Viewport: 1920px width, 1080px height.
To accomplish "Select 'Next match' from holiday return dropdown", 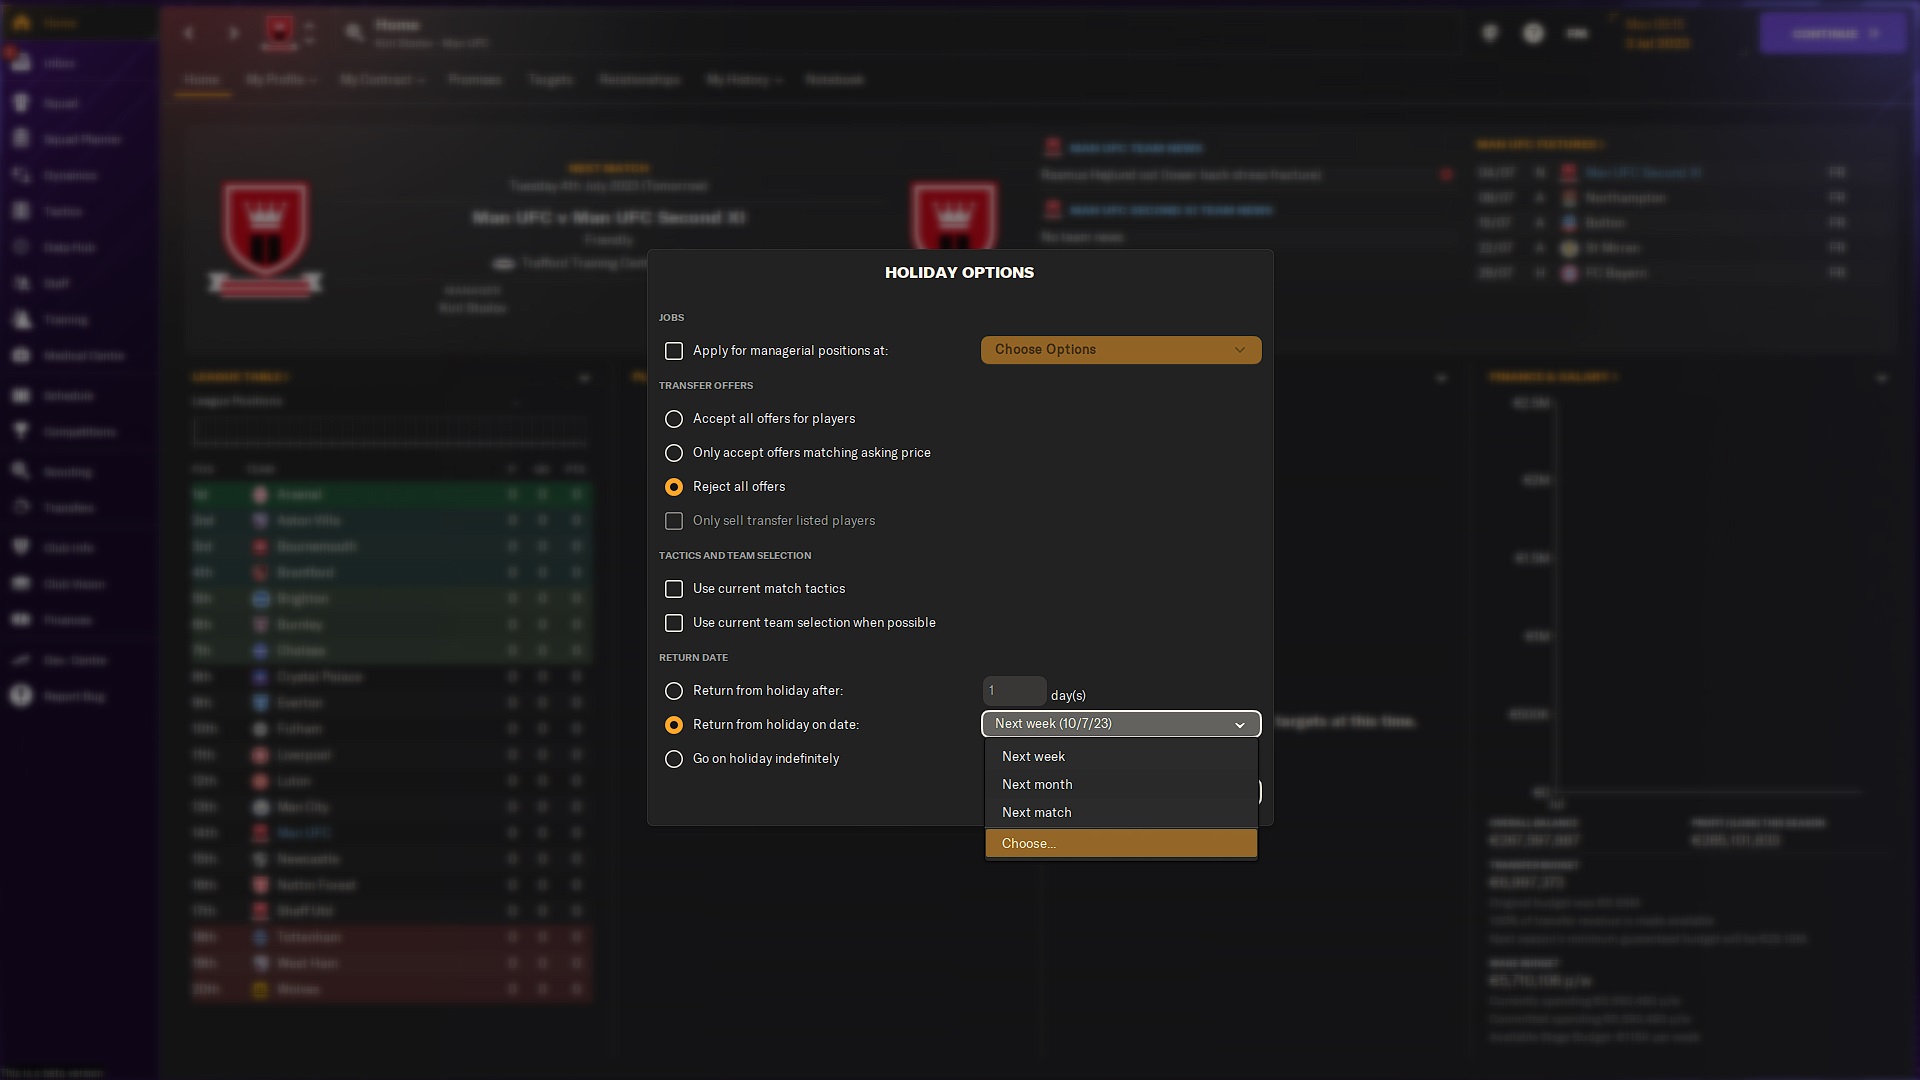I will click(1035, 811).
